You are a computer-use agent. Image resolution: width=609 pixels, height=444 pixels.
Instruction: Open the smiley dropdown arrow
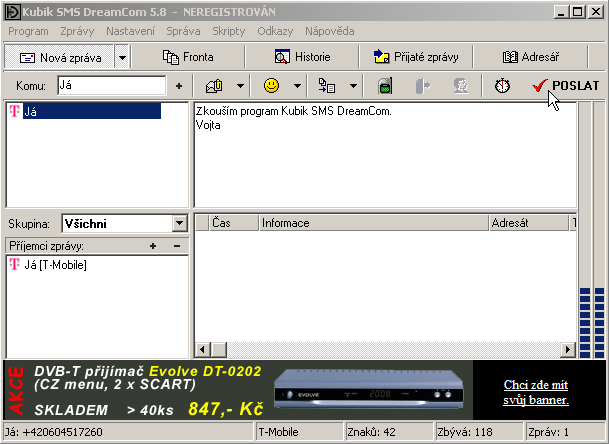298,86
